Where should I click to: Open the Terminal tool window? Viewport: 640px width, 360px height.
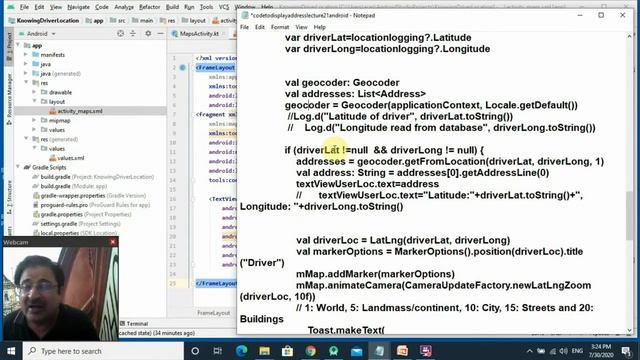pos(134,323)
